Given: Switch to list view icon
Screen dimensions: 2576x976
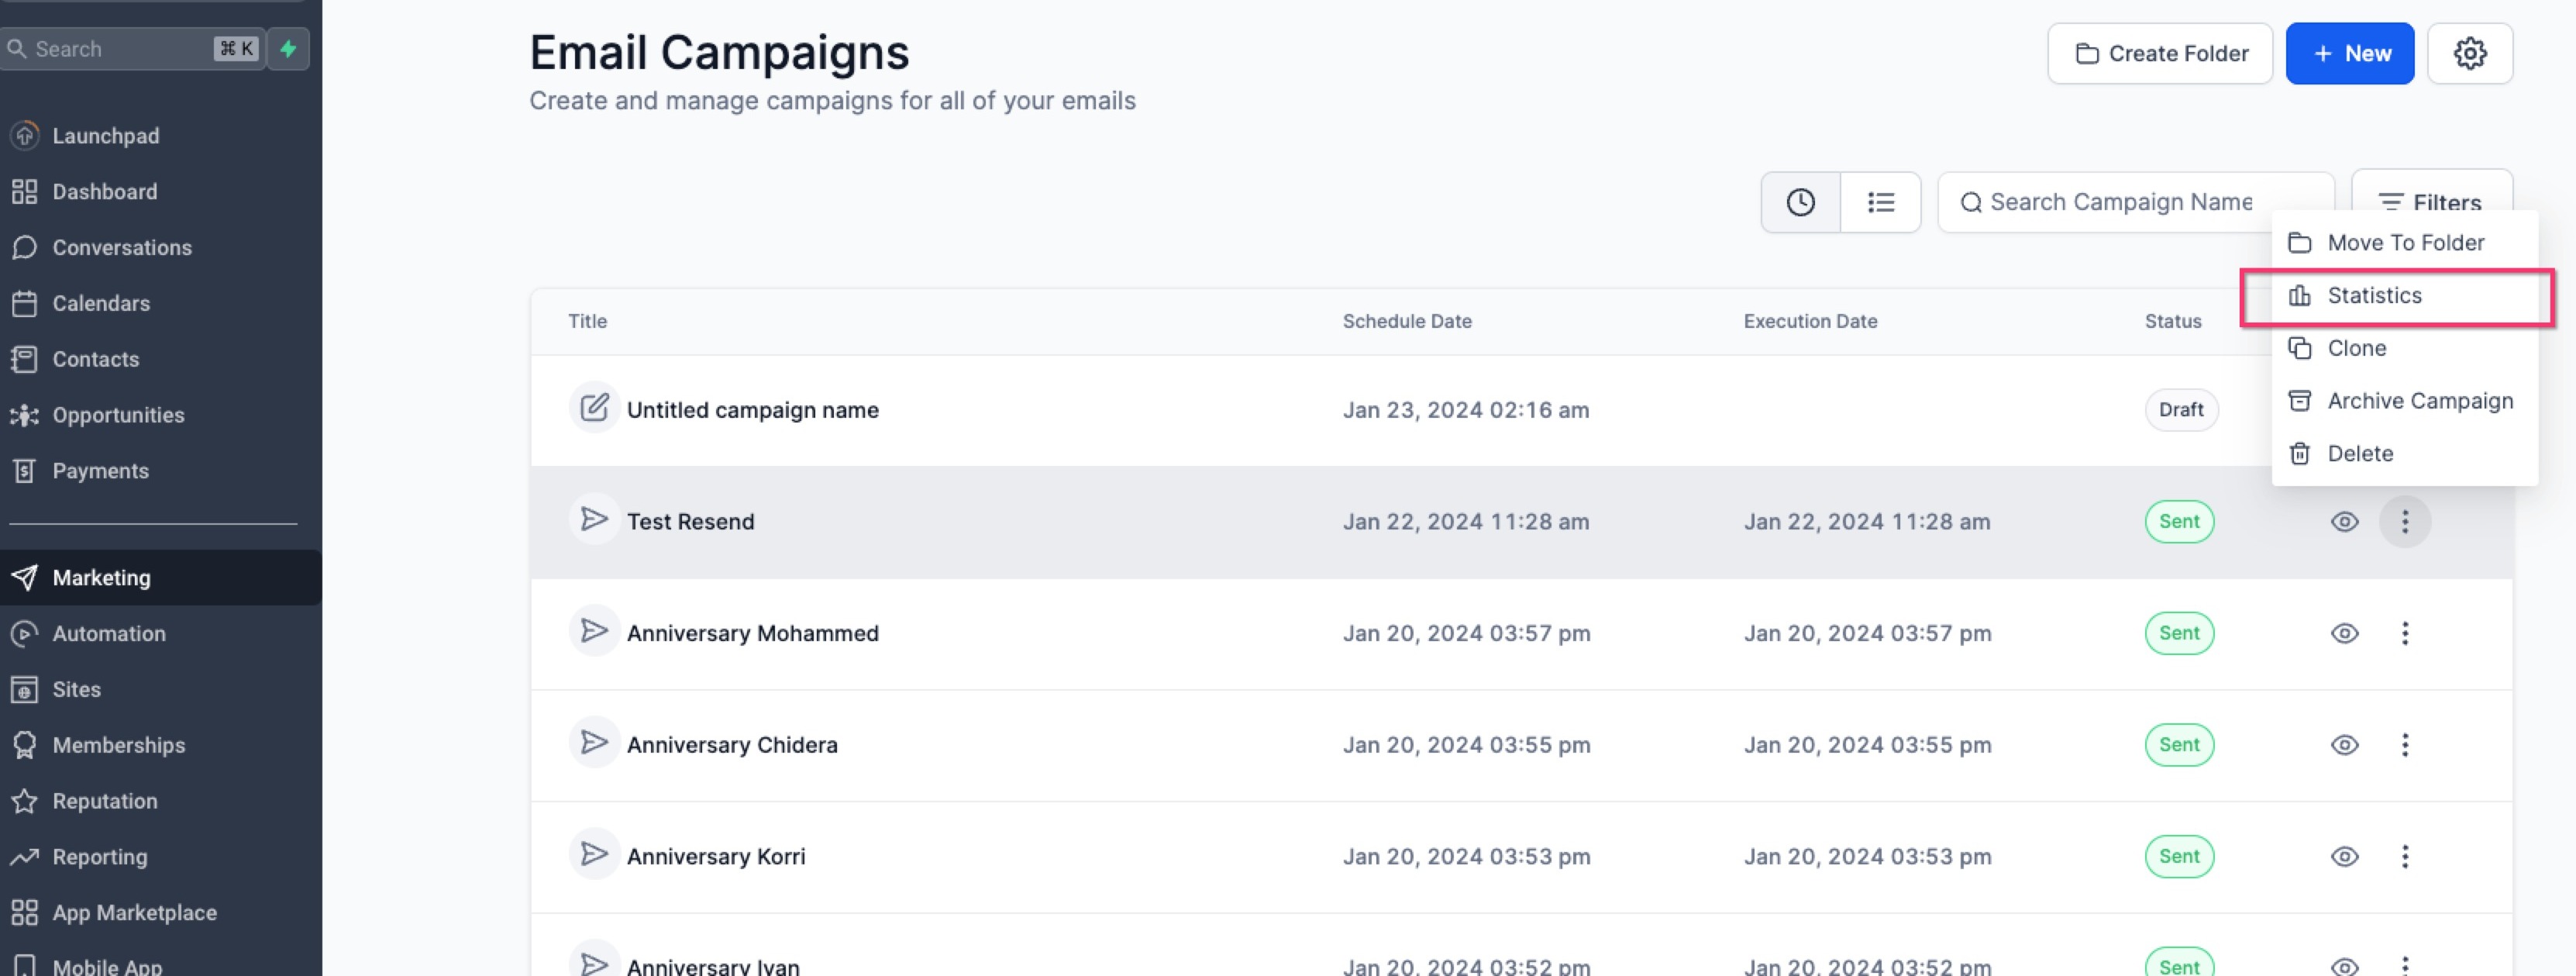Looking at the screenshot, I should (x=1880, y=202).
